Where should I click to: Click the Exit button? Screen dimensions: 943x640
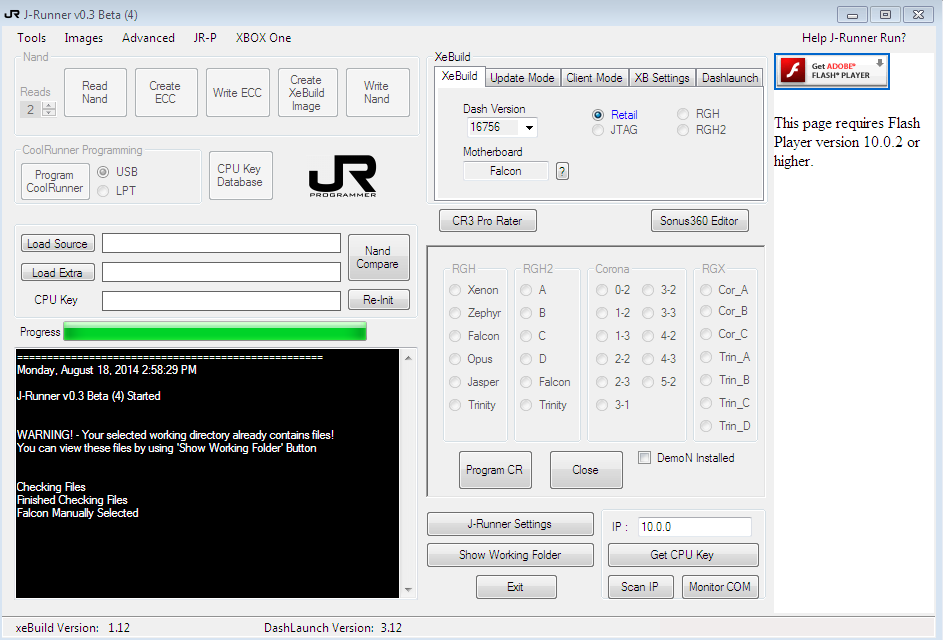516,587
